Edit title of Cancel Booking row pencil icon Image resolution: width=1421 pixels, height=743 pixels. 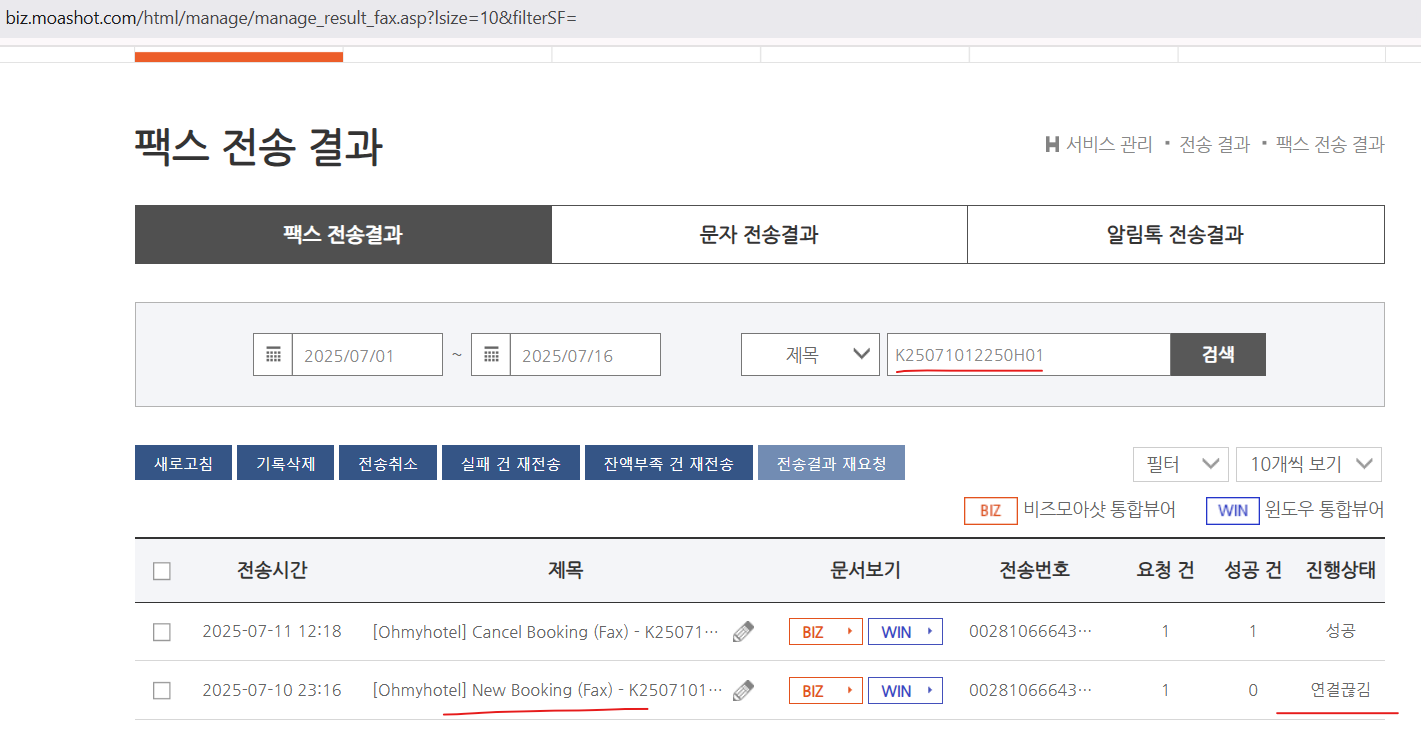click(x=743, y=632)
